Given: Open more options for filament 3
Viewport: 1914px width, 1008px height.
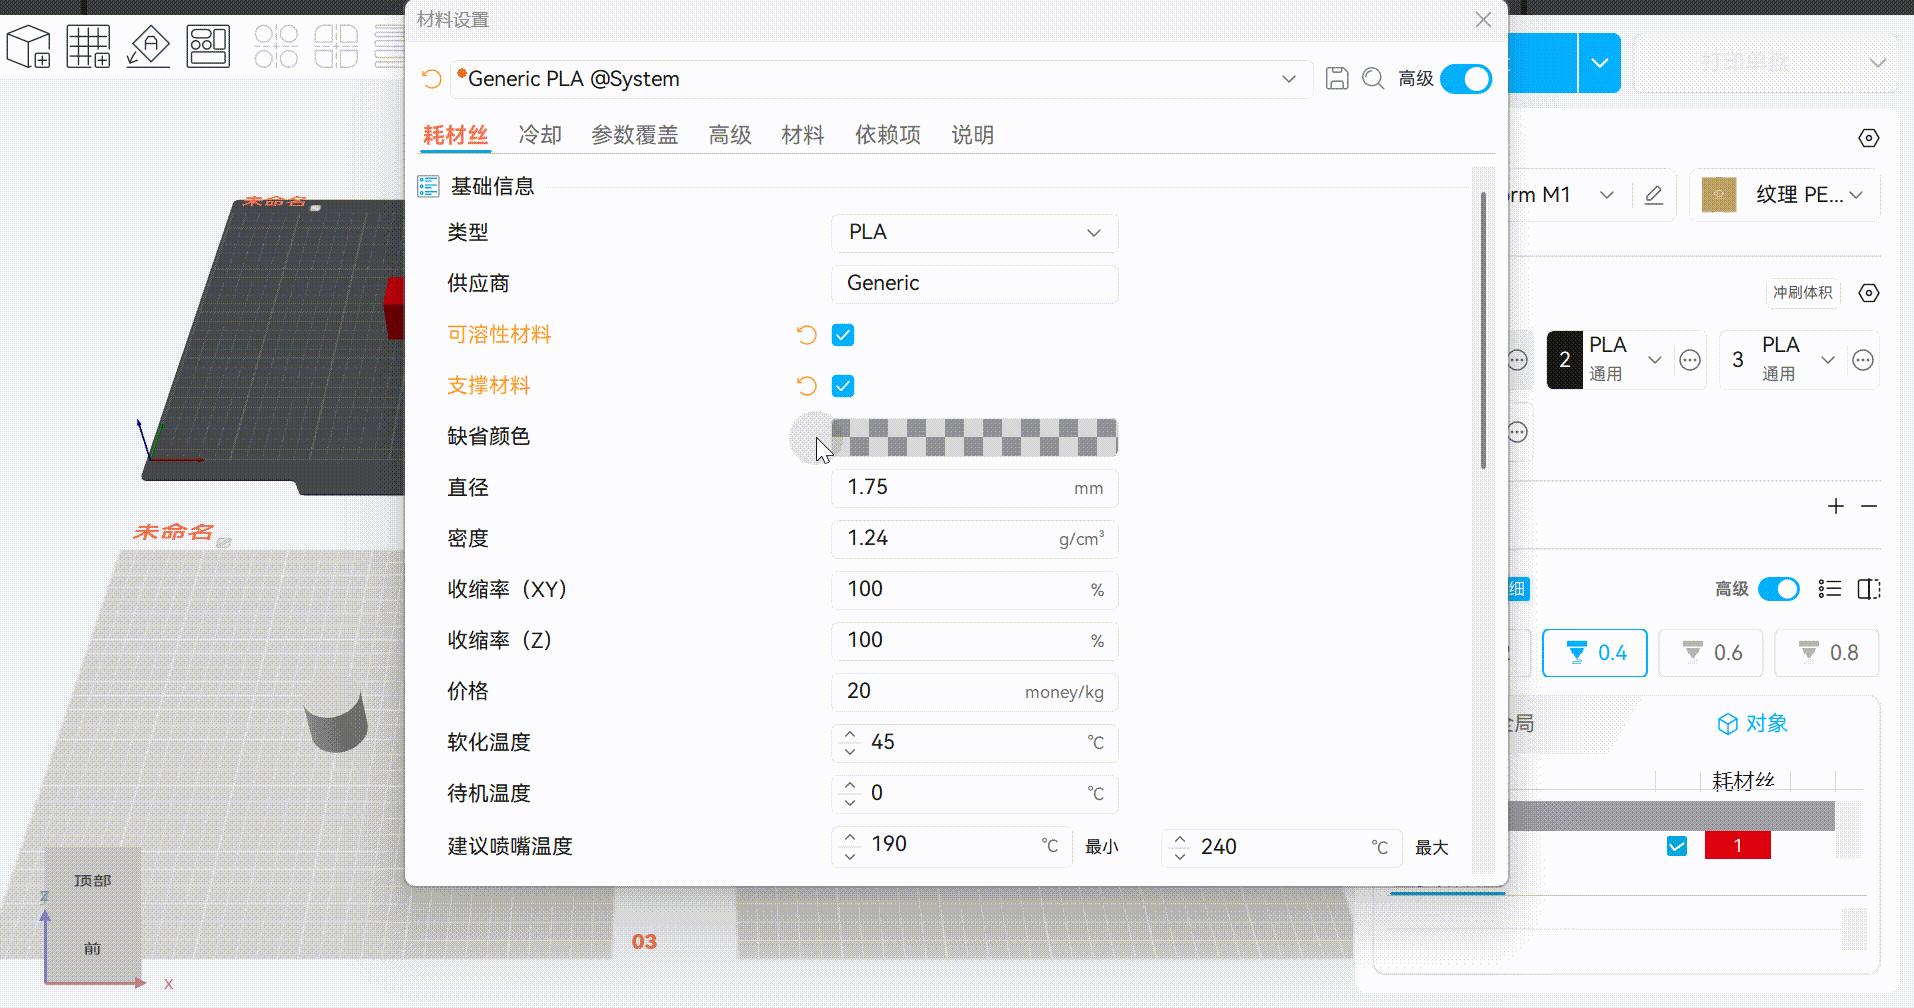Looking at the screenshot, I should click(x=1863, y=360).
